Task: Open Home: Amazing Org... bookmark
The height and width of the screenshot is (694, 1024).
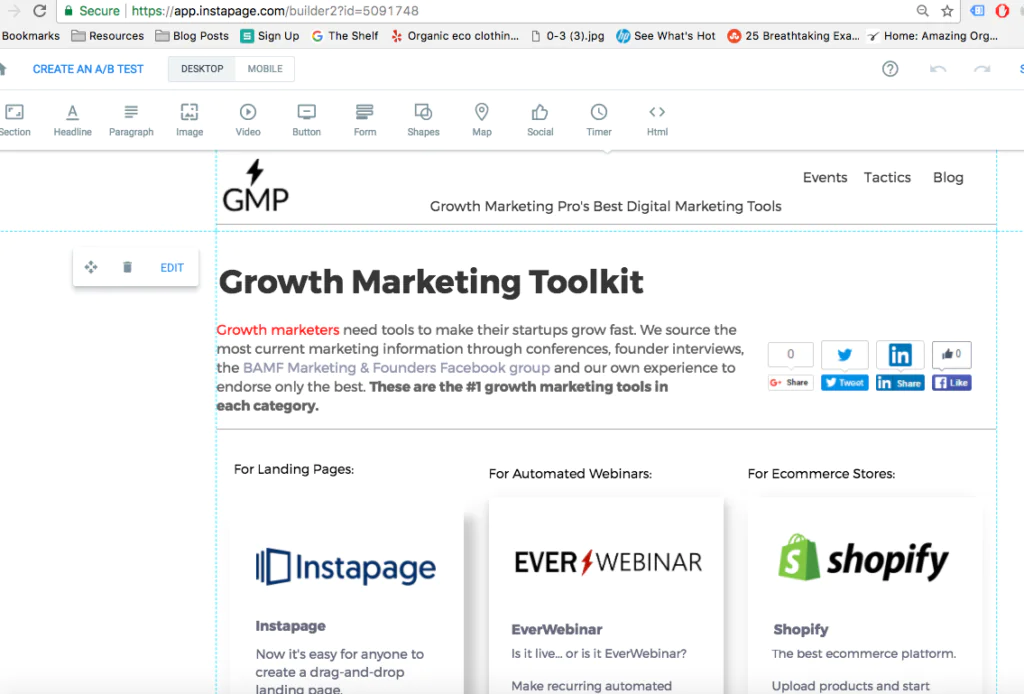Action: [x=933, y=36]
